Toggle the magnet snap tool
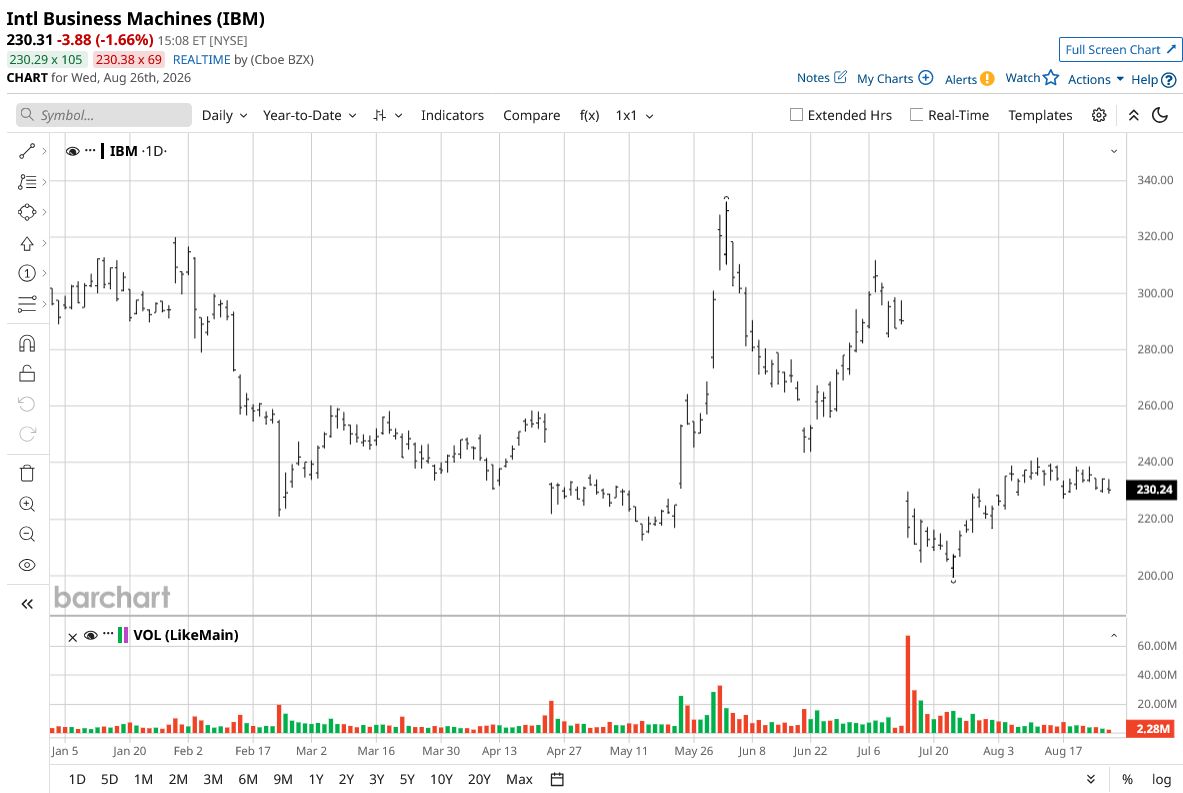The width and height of the screenshot is (1183, 793). [27, 344]
